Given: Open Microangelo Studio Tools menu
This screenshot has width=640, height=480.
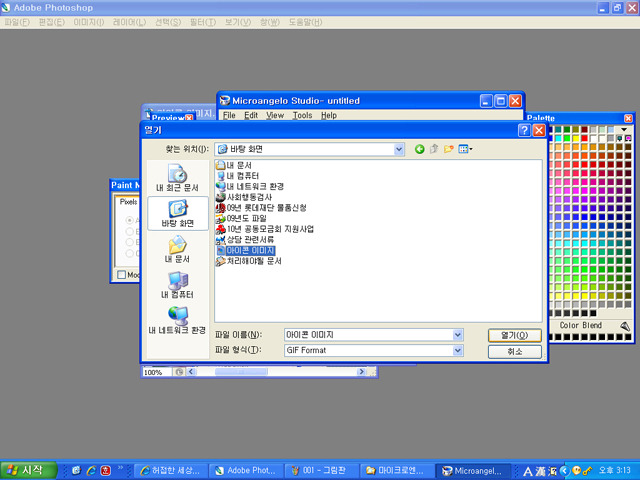Looking at the screenshot, I should pos(302,116).
